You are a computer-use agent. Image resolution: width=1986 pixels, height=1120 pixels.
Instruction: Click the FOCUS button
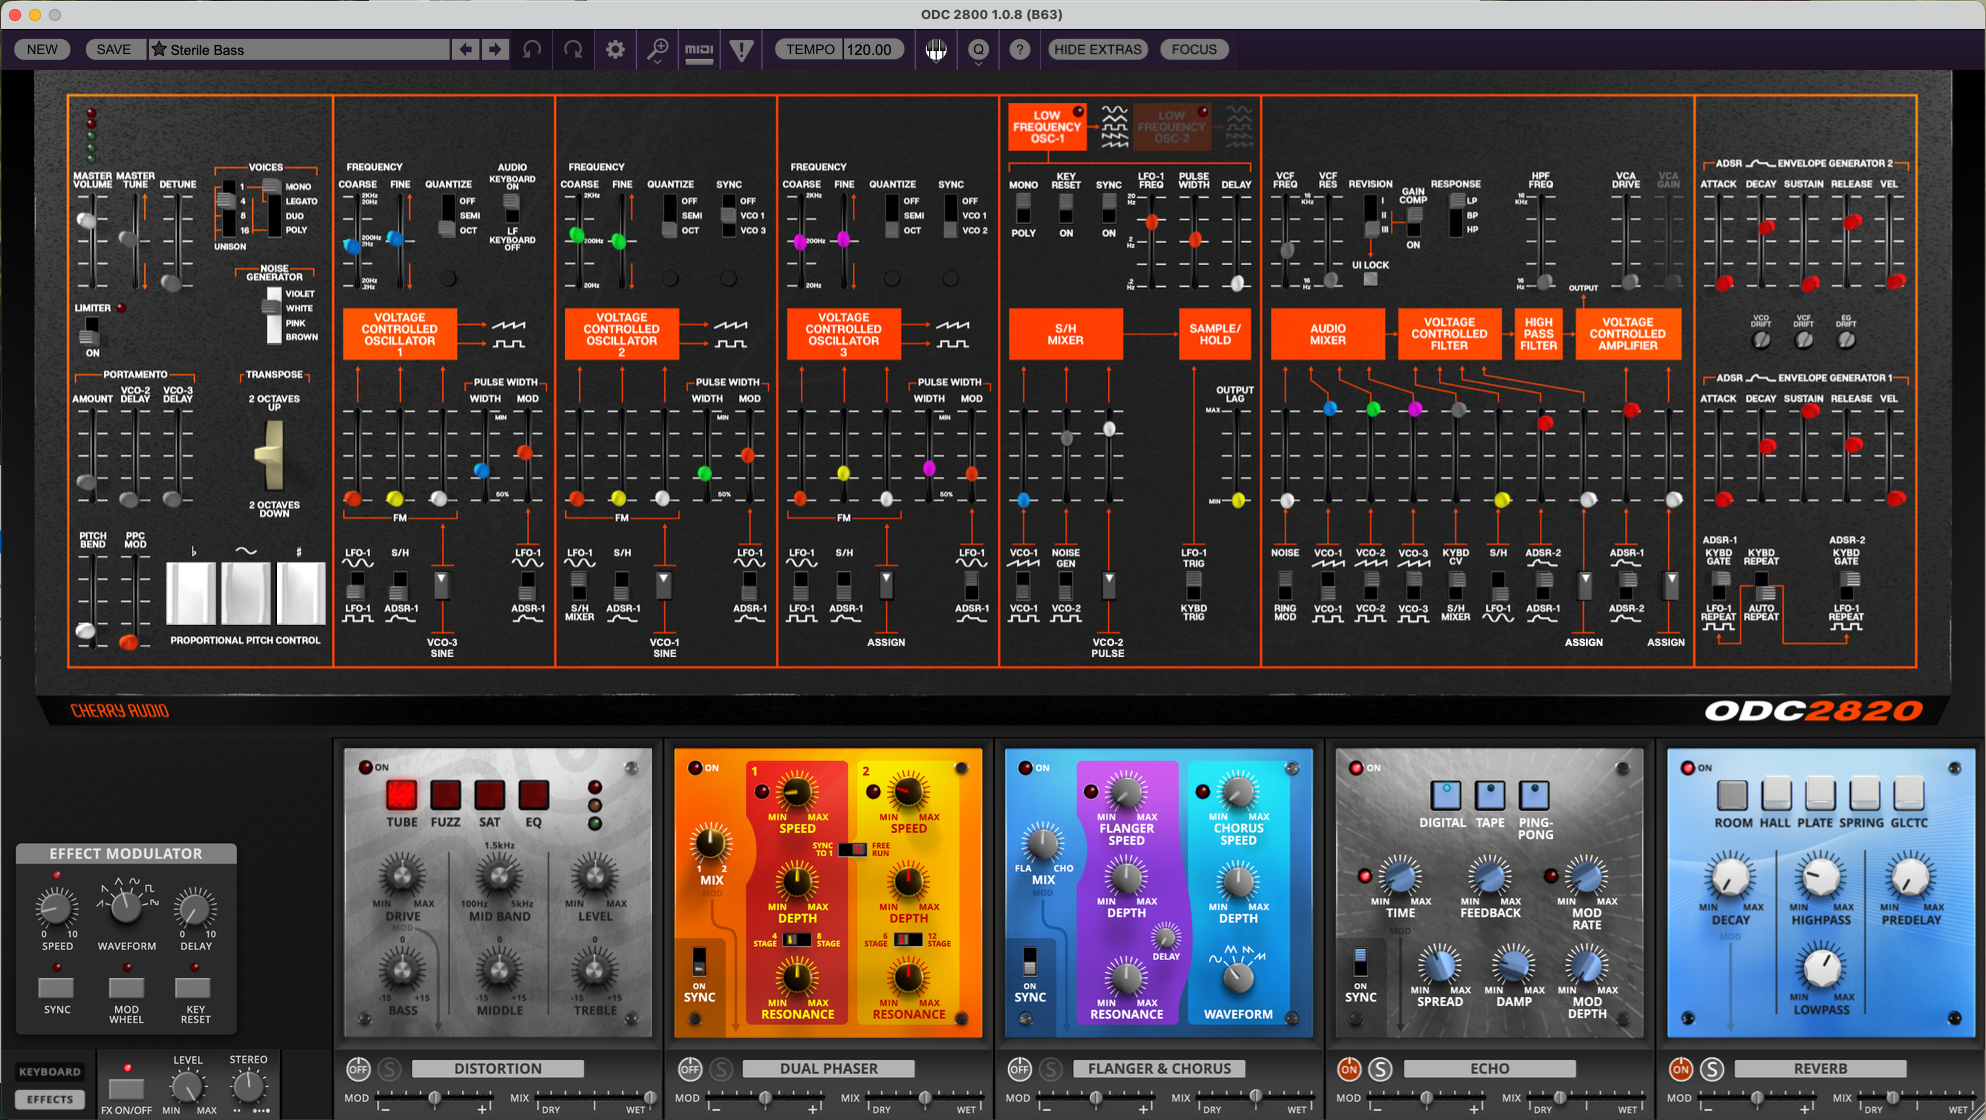click(1194, 49)
